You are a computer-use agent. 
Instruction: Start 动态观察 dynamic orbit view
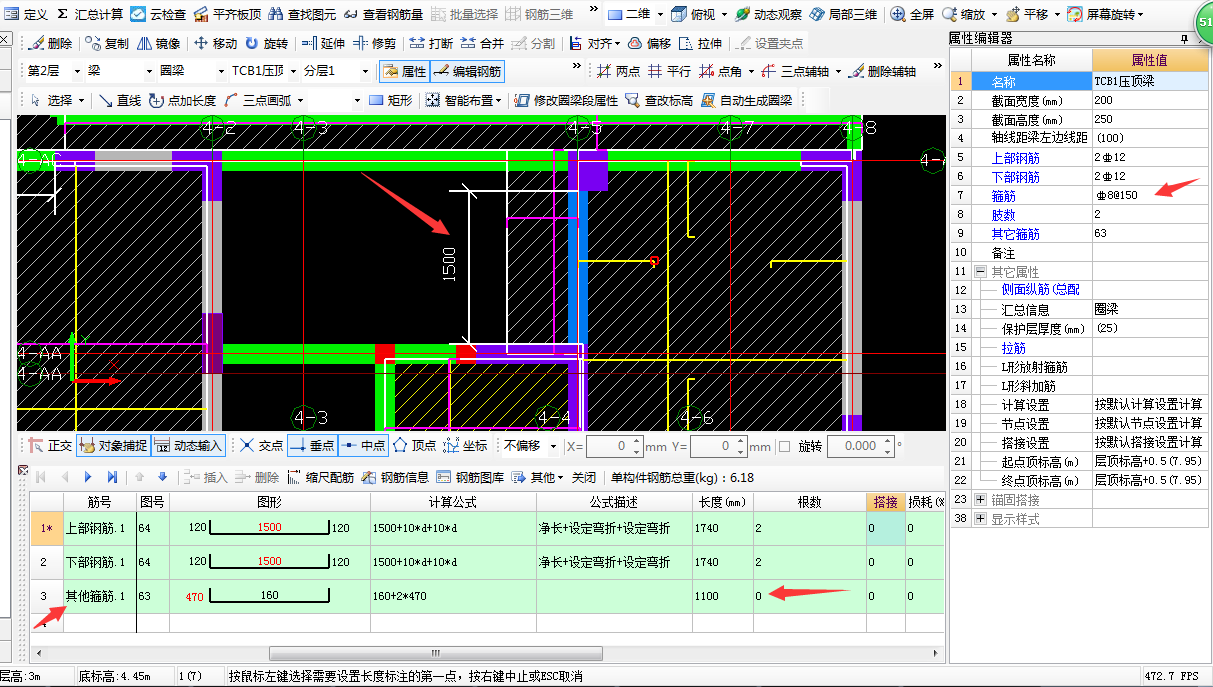point(767,14)
